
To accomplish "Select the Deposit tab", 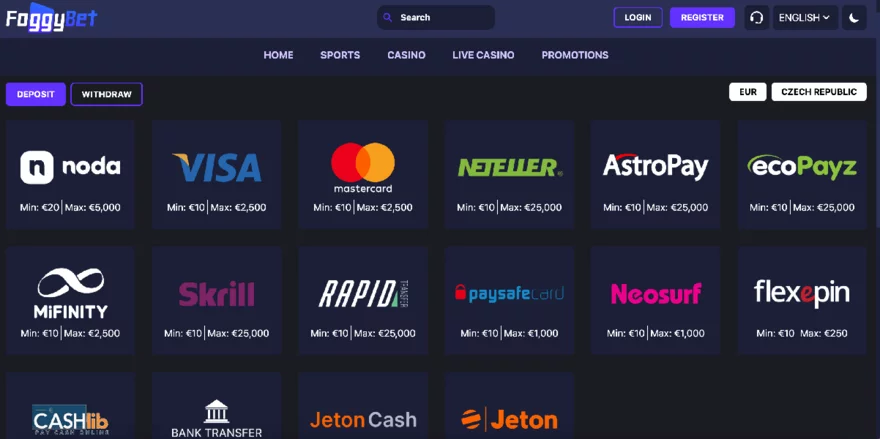I will pyautogui.click(x=36, y=94).
